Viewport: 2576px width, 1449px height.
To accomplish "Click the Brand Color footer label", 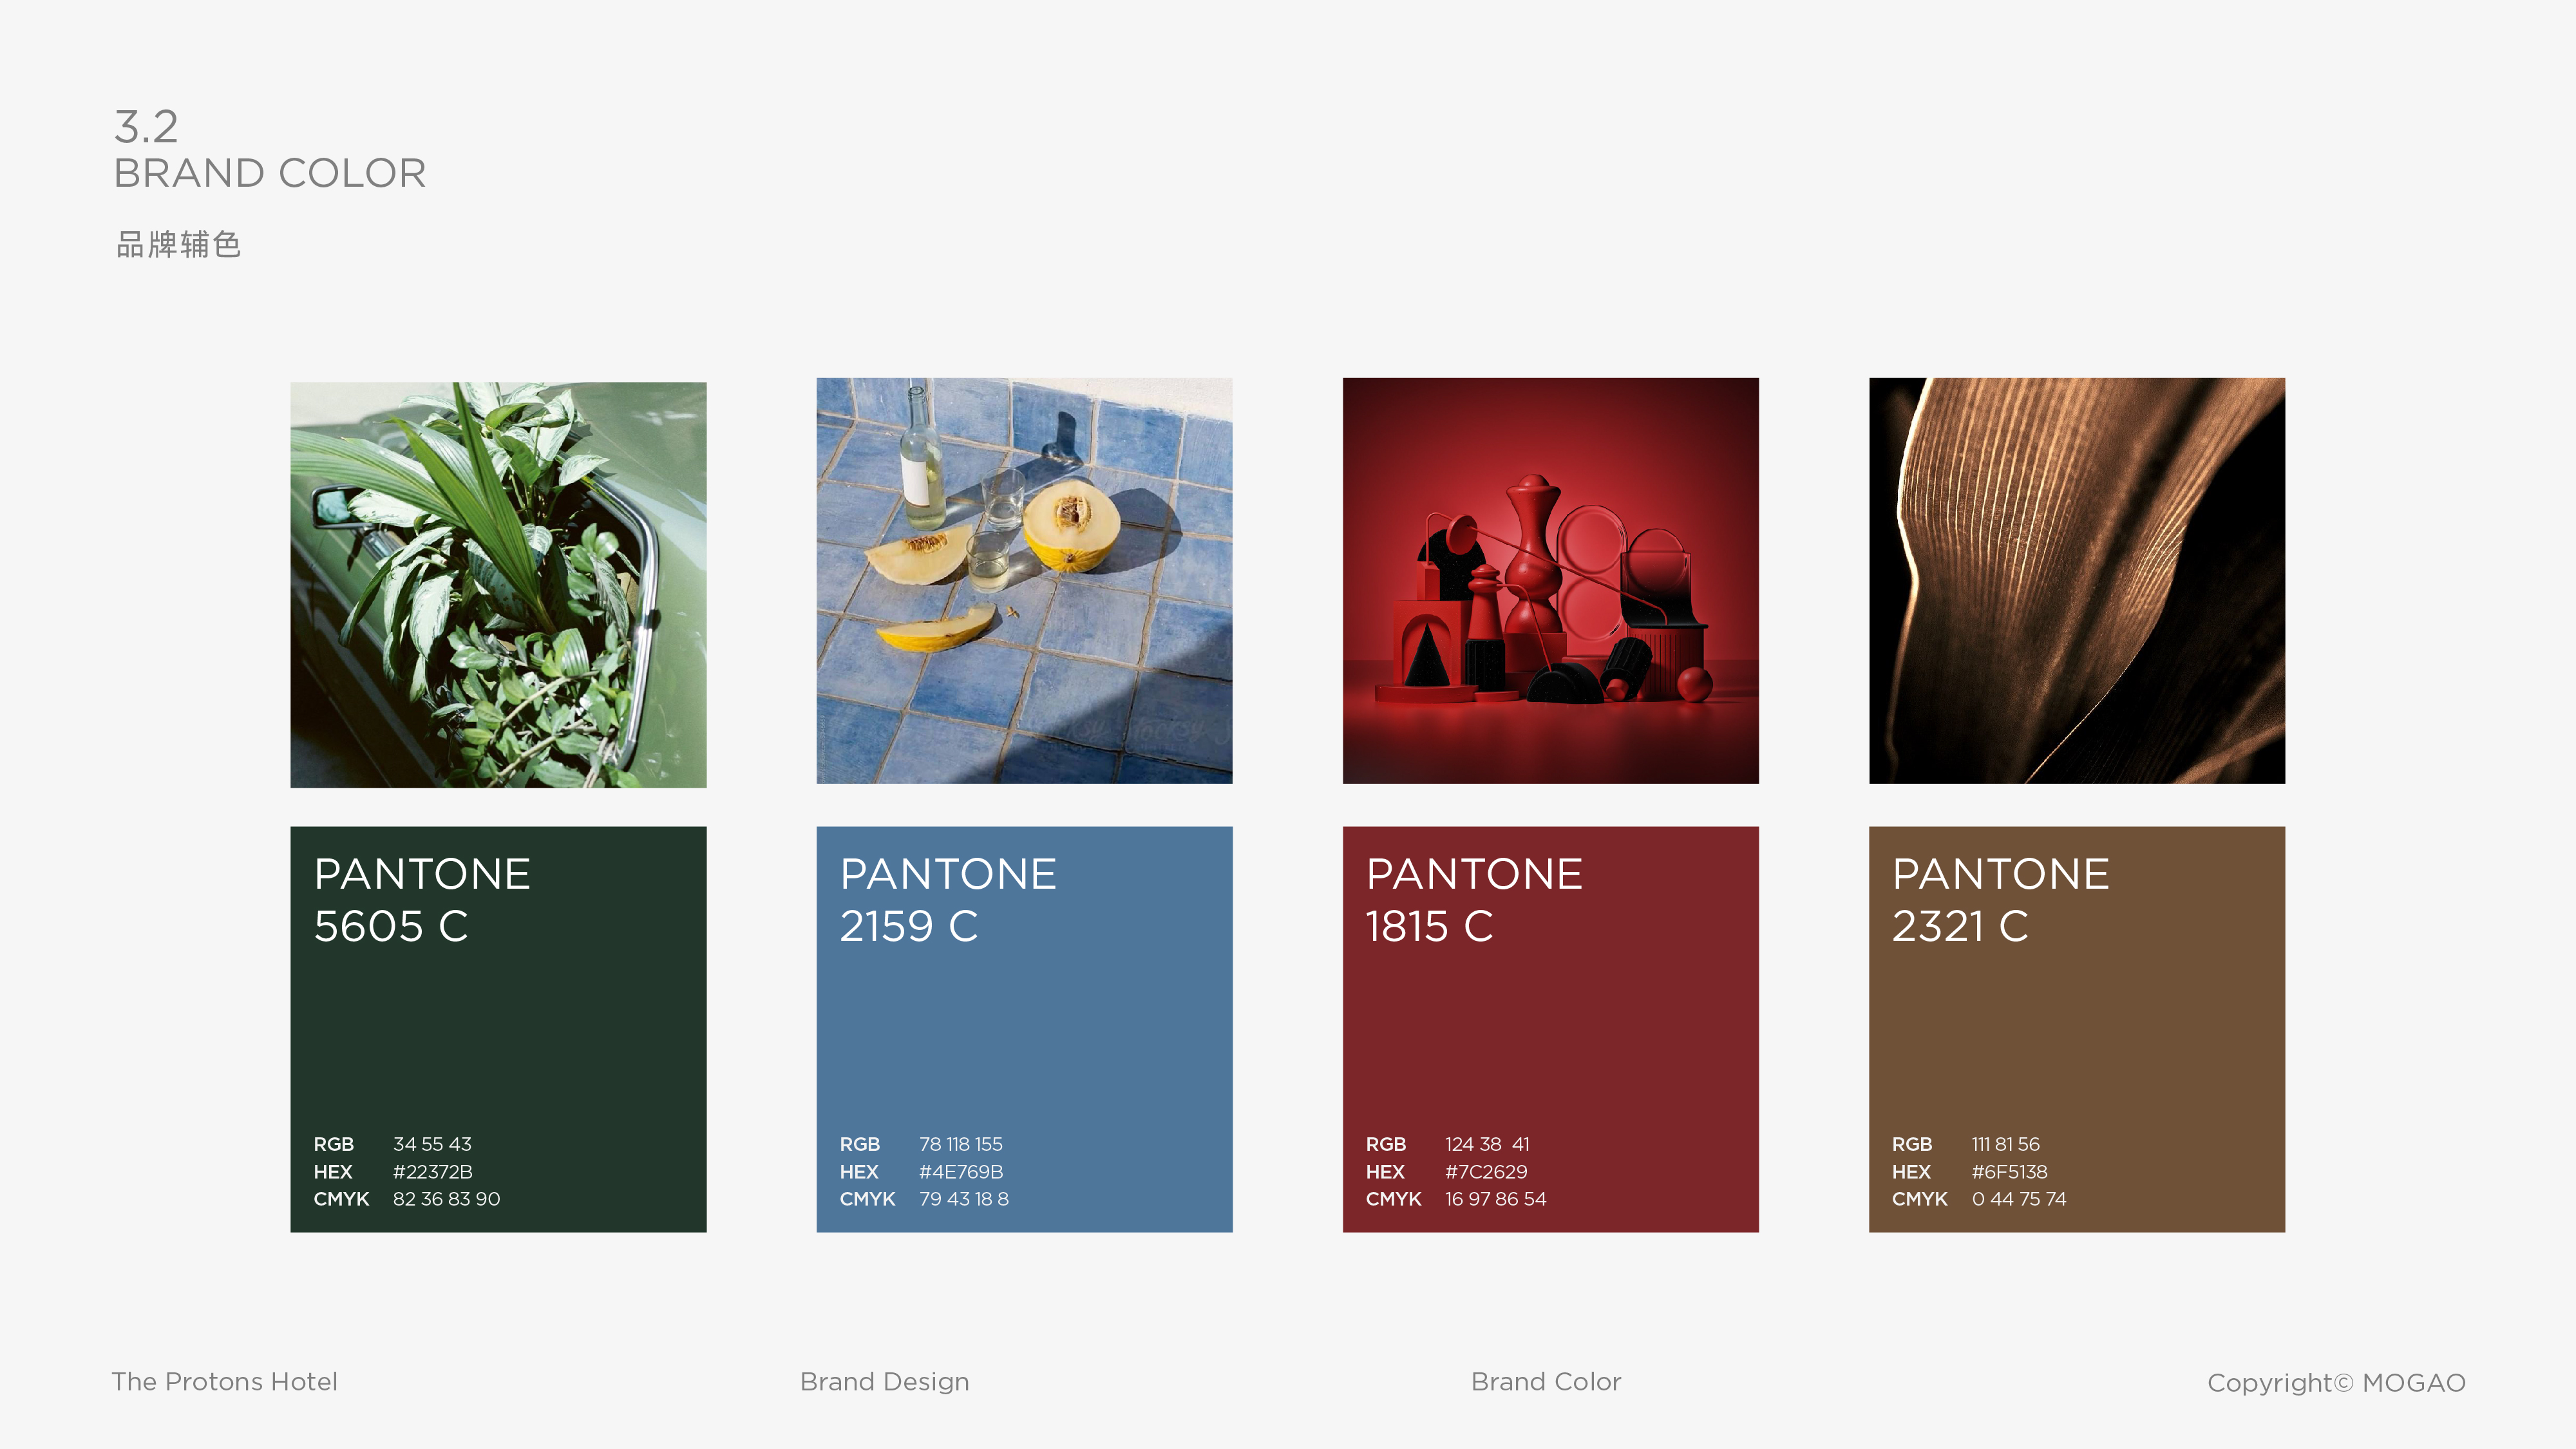I will click(x=1546, y=1381).
